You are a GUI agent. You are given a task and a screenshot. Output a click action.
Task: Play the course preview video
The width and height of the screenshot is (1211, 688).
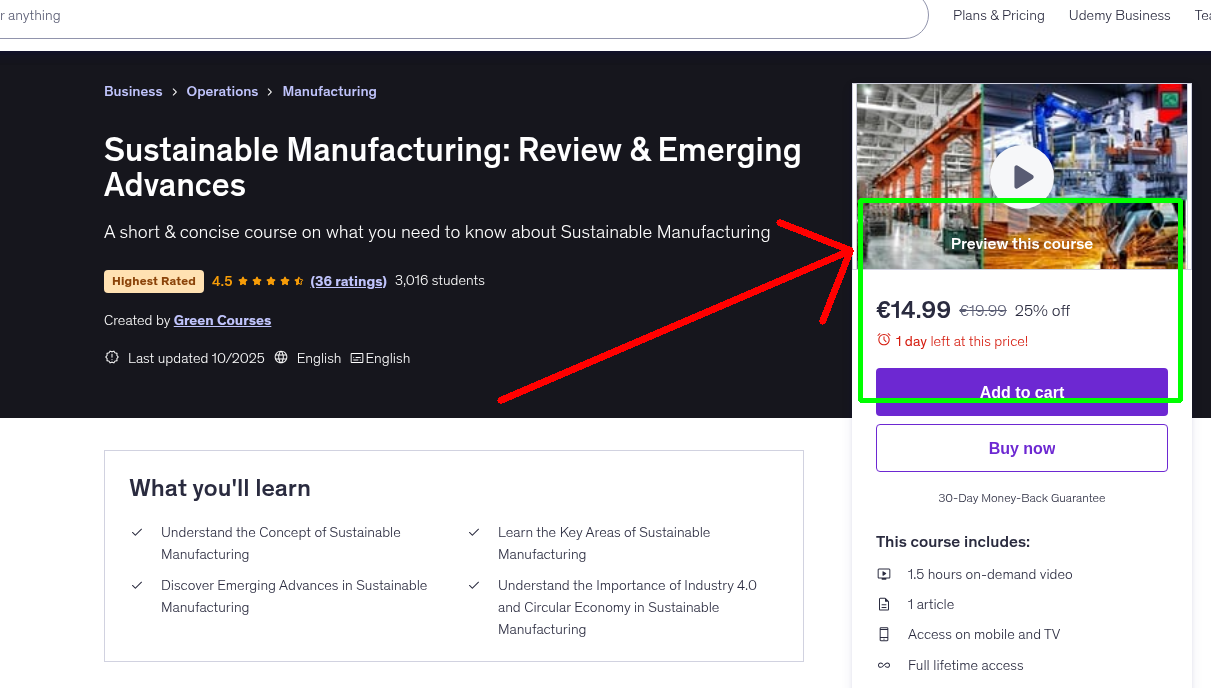pyautogui.click(x=1021, y=175)
